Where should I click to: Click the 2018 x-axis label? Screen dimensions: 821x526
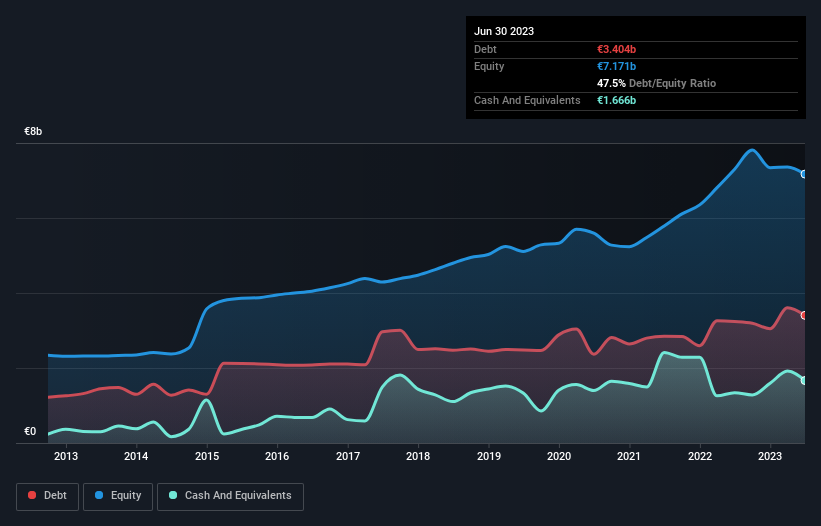pos(418,456)
